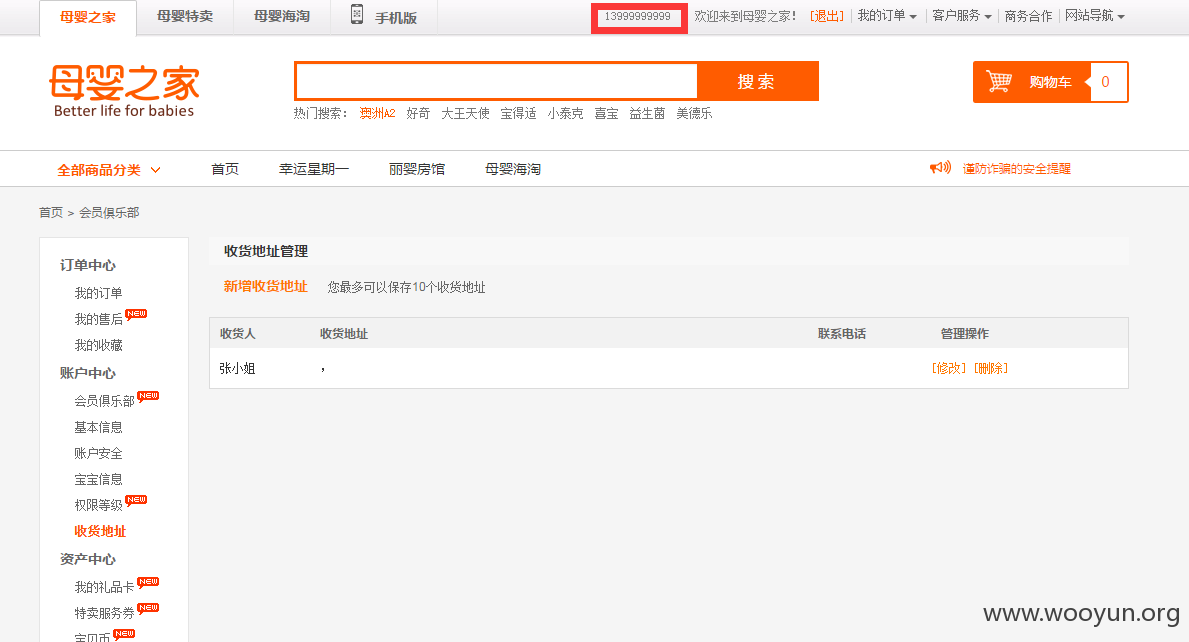Click the 搜索 search button
The width and height of the screenshot is (1189, 642).
(x=757, y=81)
